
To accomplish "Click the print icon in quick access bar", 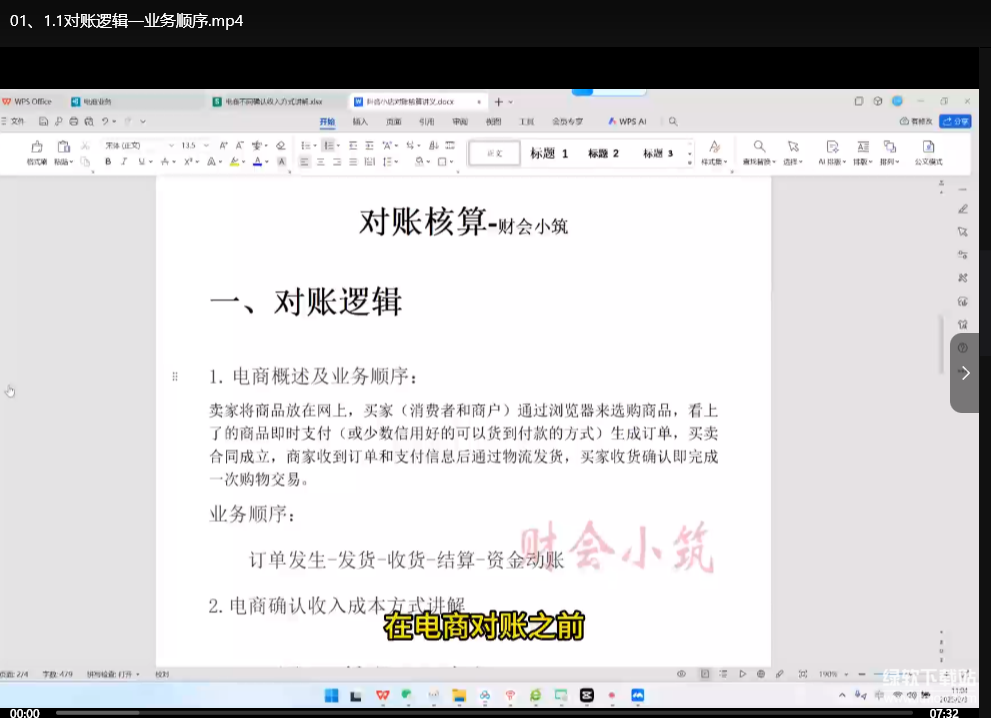I will pyautogui.click(x=75, y=121).
